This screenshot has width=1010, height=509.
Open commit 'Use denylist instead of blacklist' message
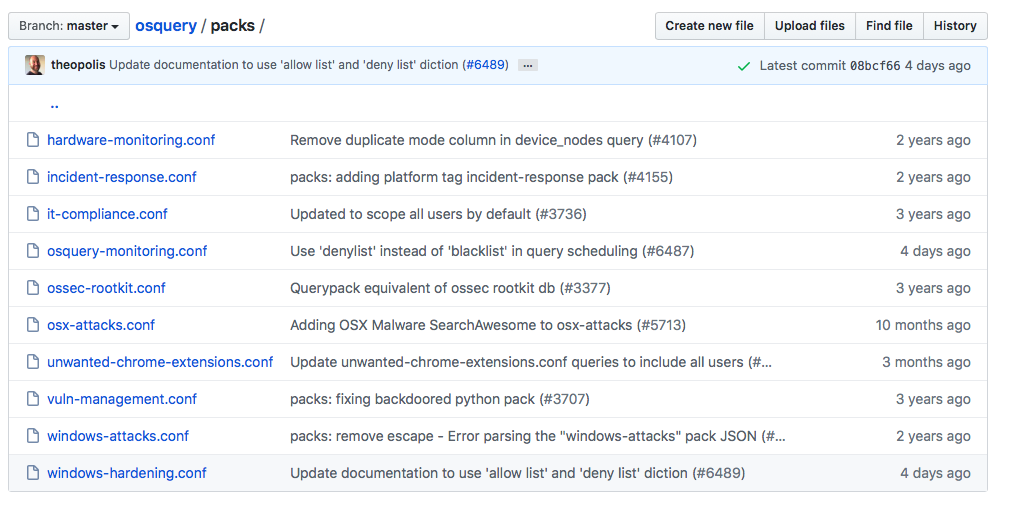tap(492, 251)
